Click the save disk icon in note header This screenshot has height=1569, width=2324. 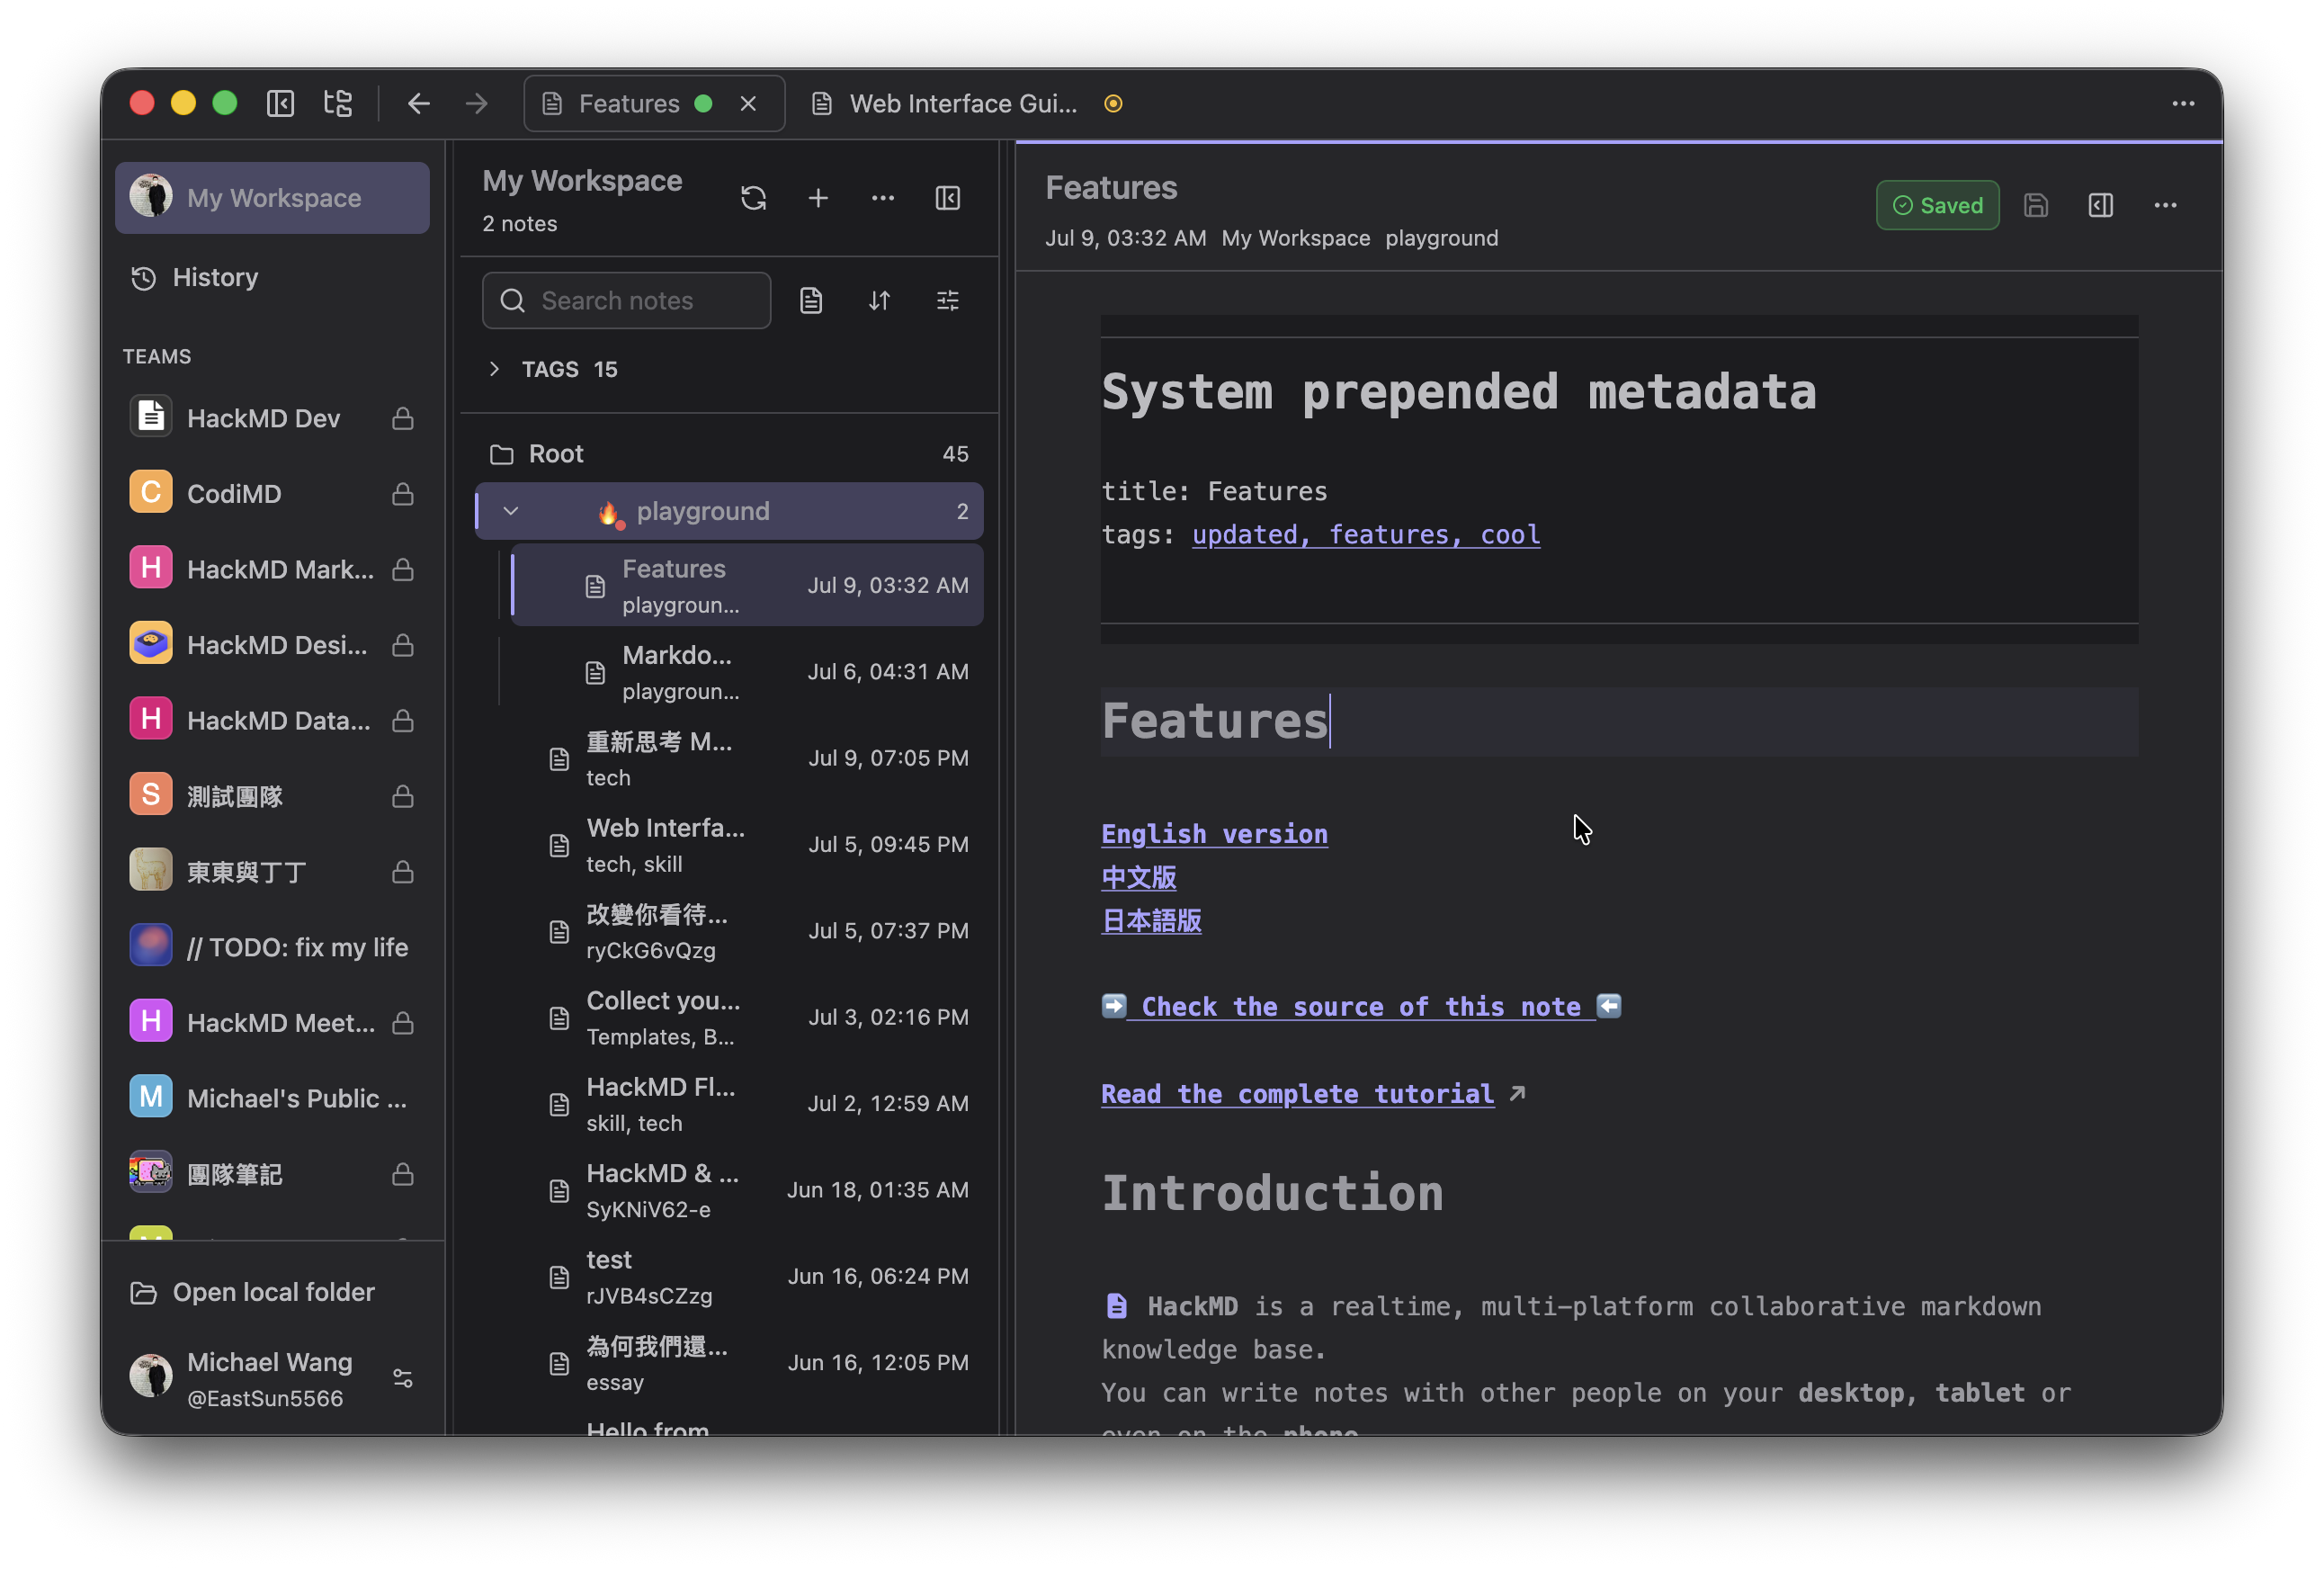[x=2036, y=205]
